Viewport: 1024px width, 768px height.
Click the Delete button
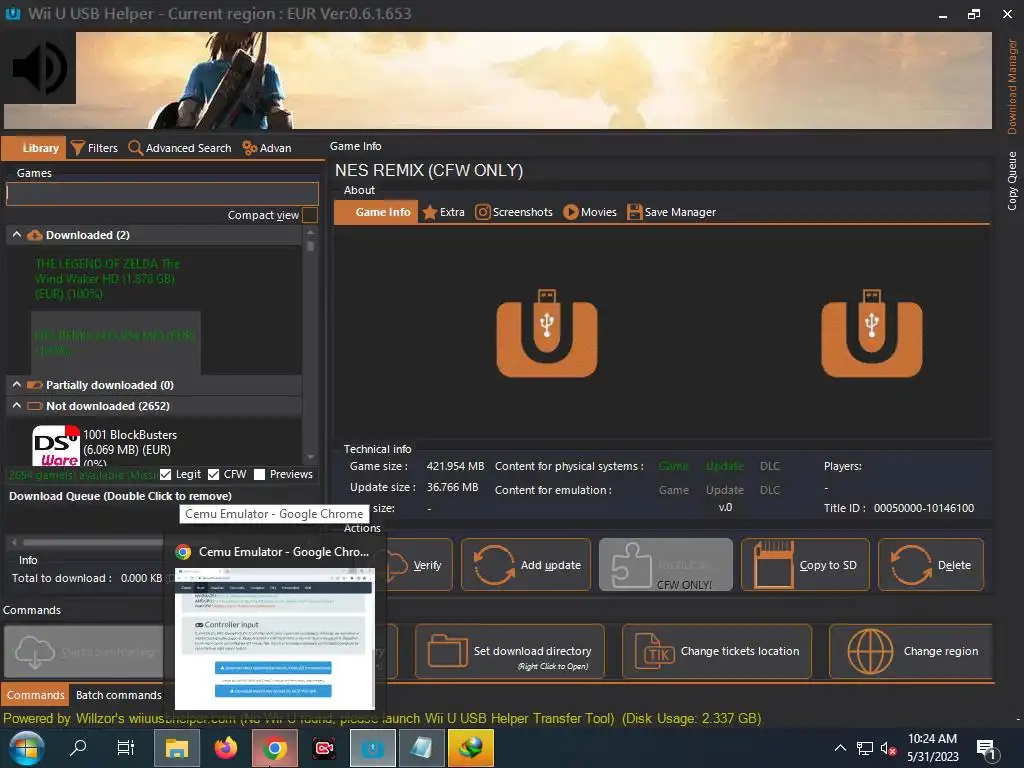(931, 565)
